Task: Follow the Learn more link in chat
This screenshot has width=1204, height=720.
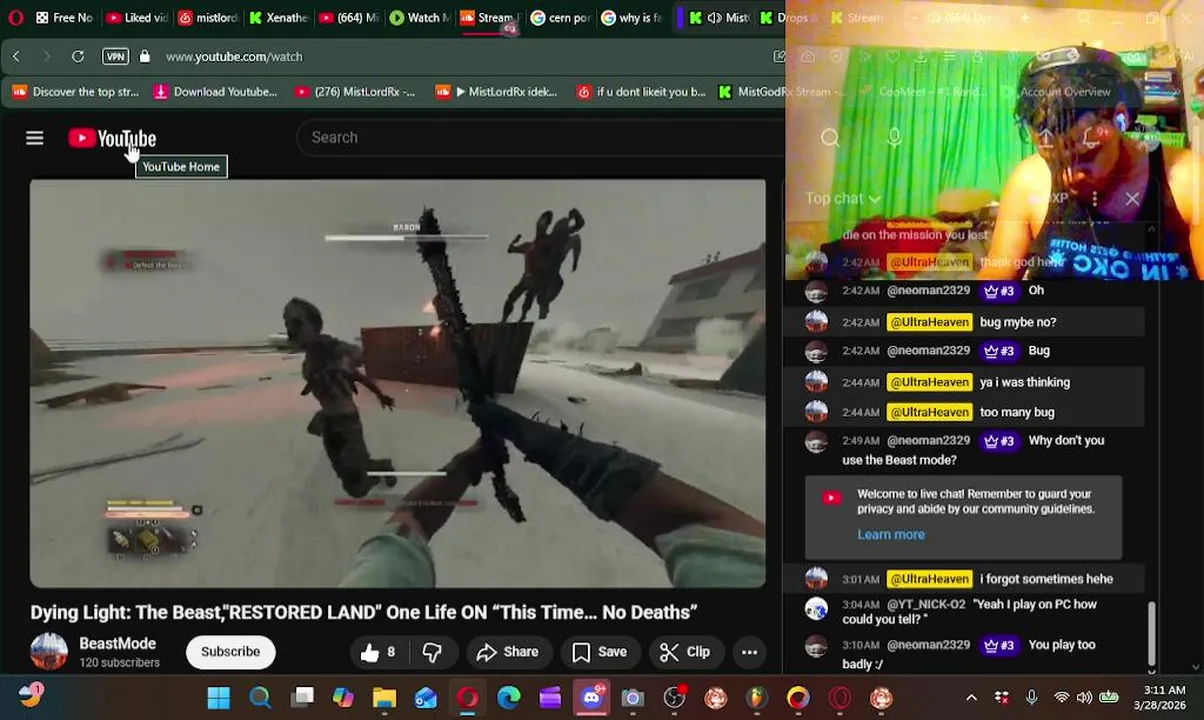Action: tap(891, 534)
